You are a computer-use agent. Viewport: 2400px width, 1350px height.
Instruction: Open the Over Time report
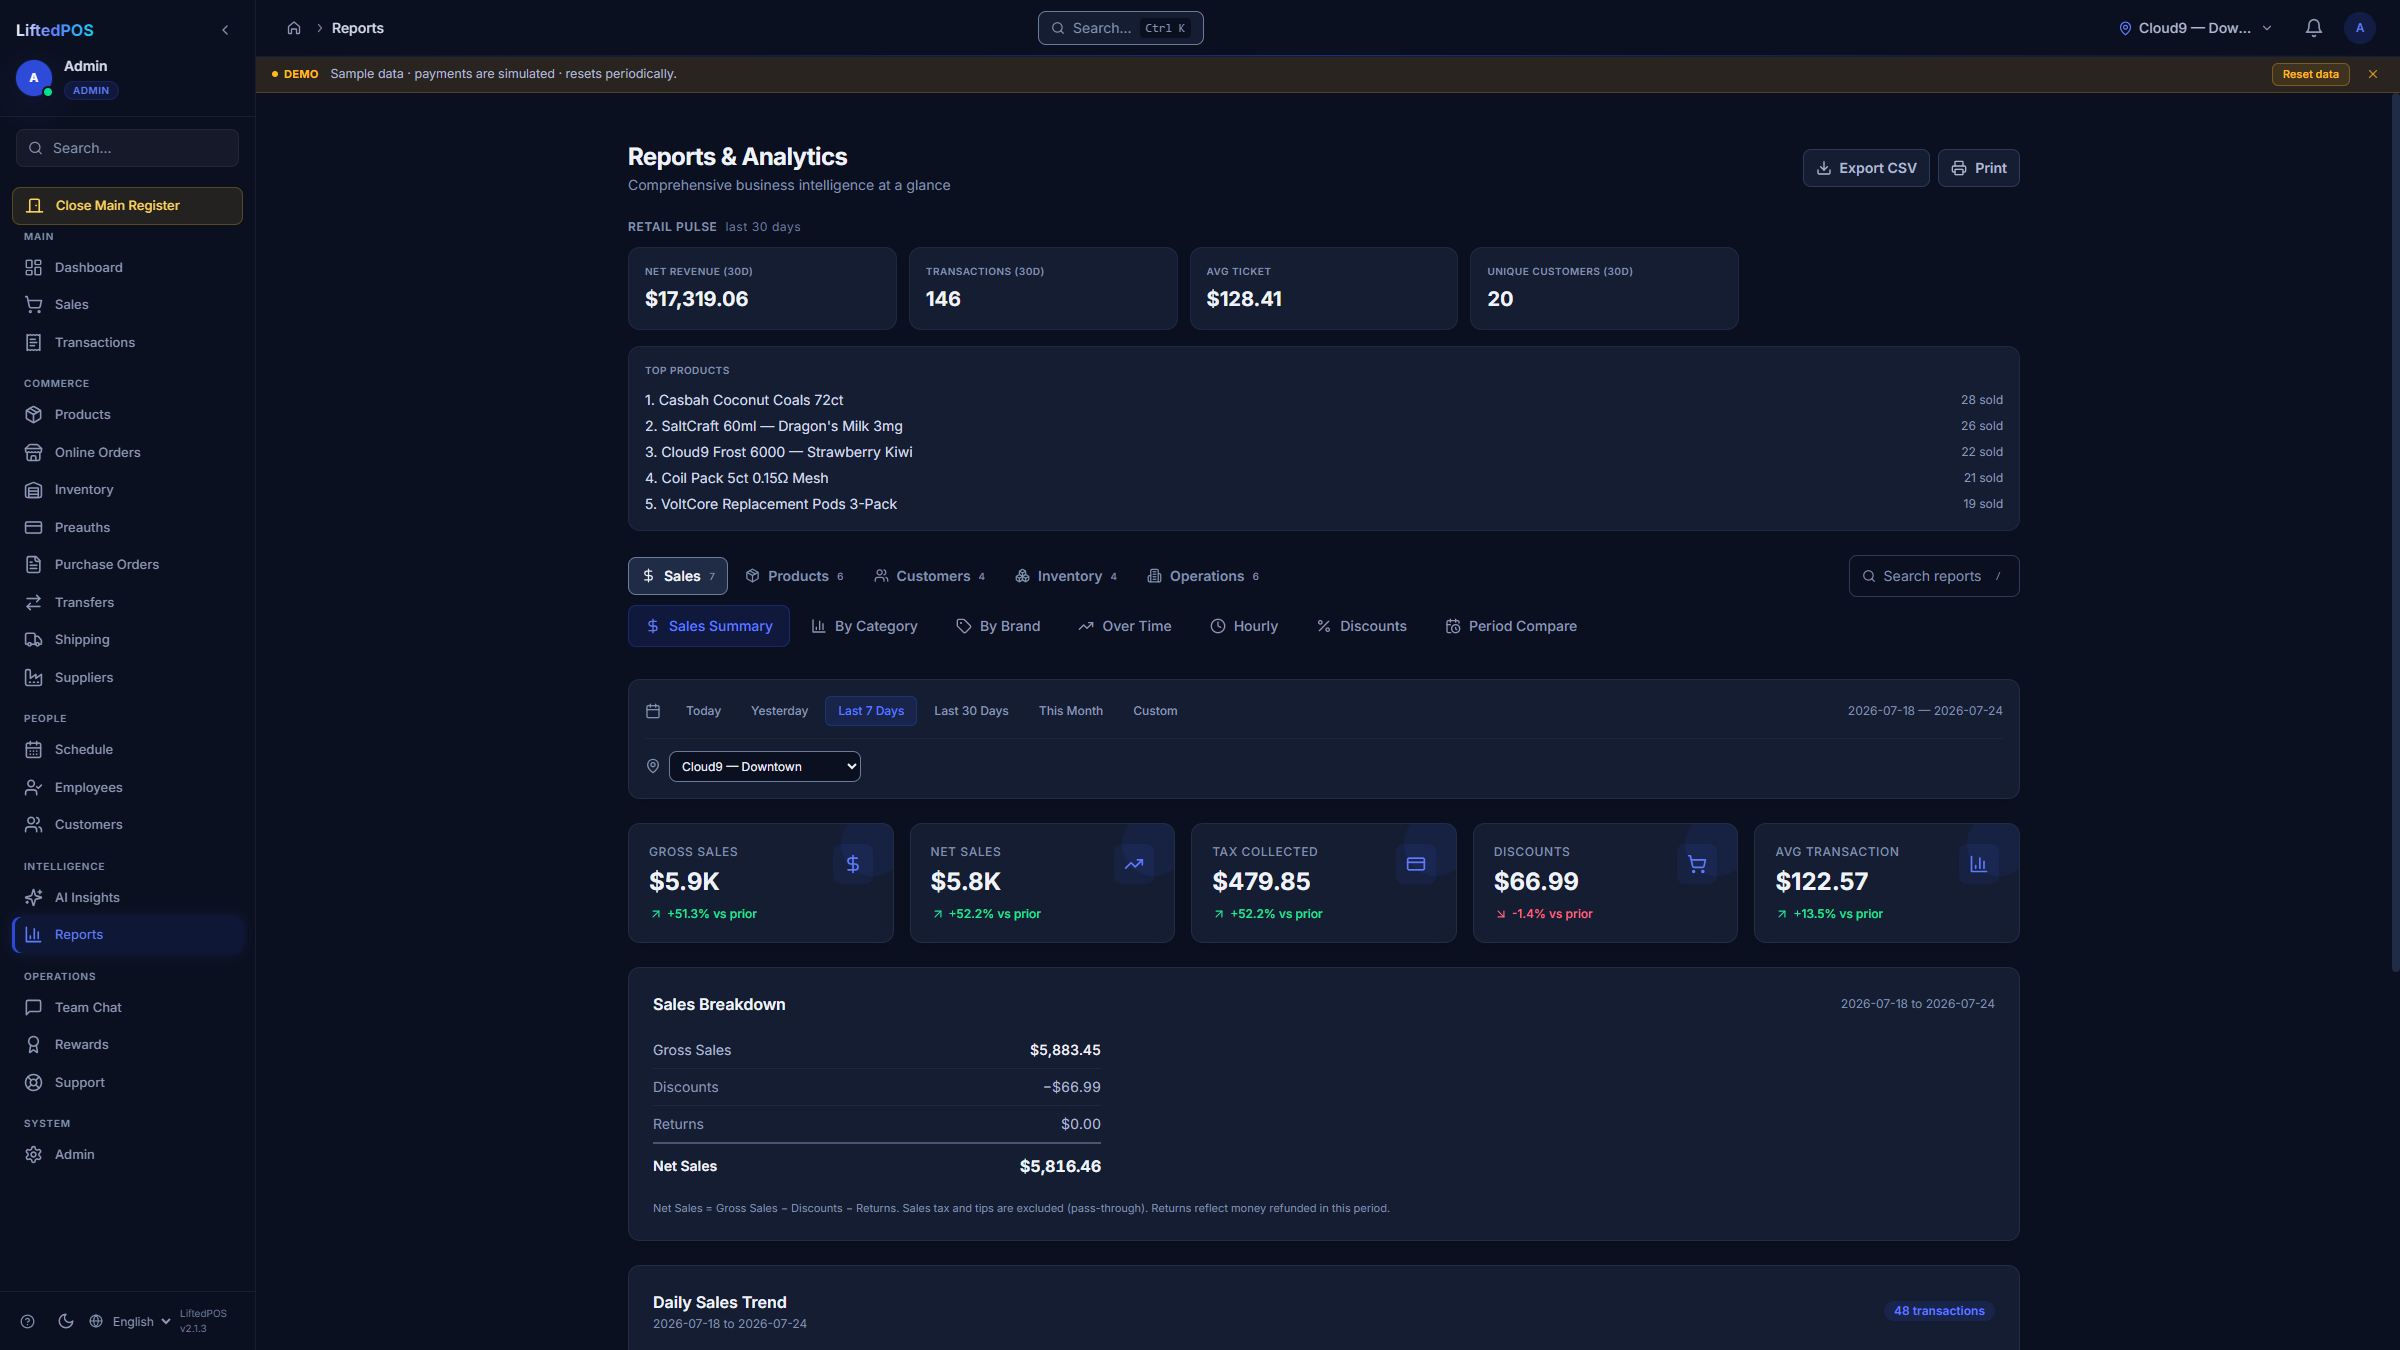pos(1125,626)
